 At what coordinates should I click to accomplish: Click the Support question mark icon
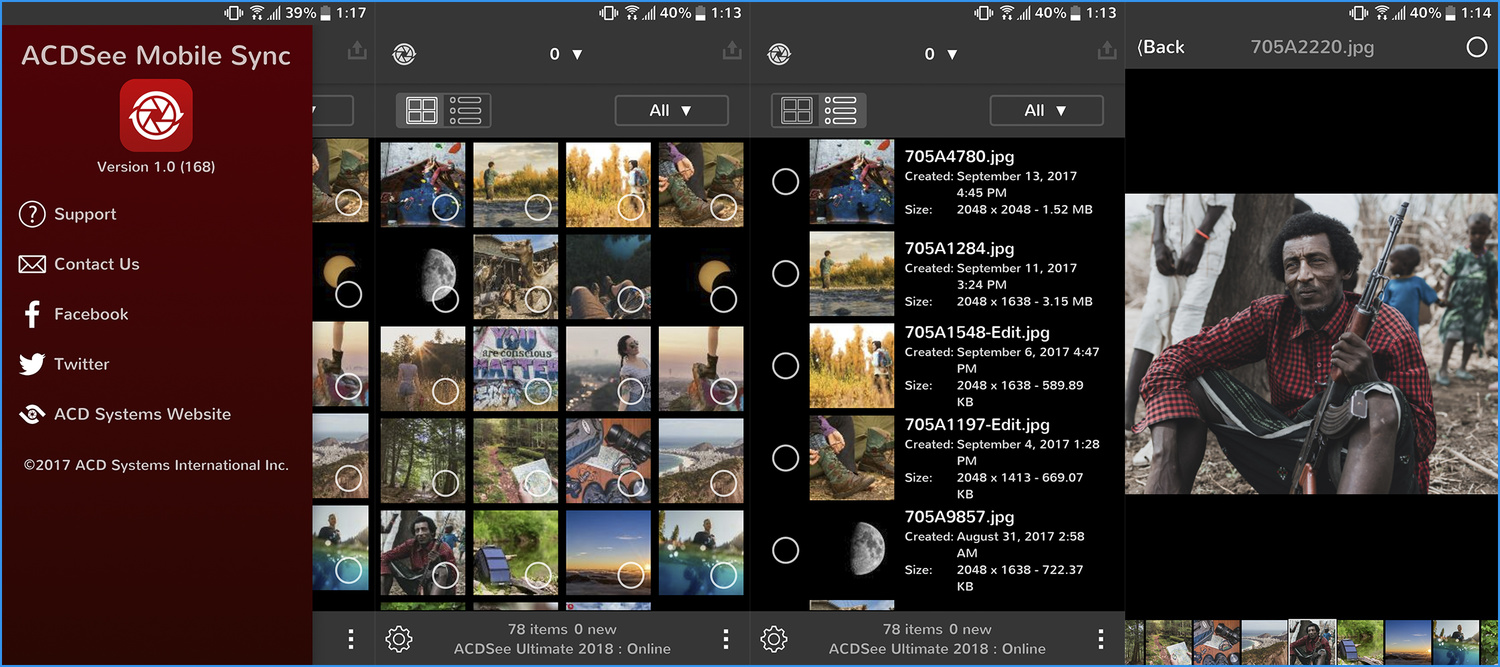32,214
